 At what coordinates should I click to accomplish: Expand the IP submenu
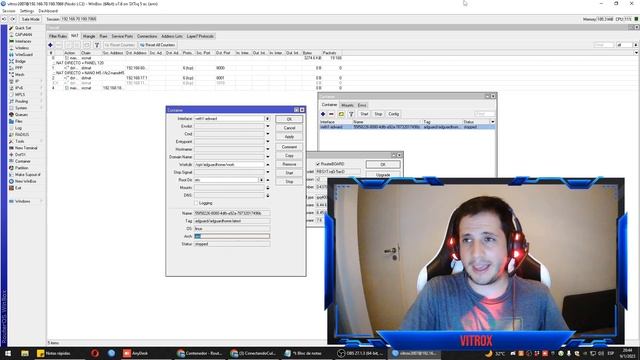pyautogui.click(x=41, y=81)
